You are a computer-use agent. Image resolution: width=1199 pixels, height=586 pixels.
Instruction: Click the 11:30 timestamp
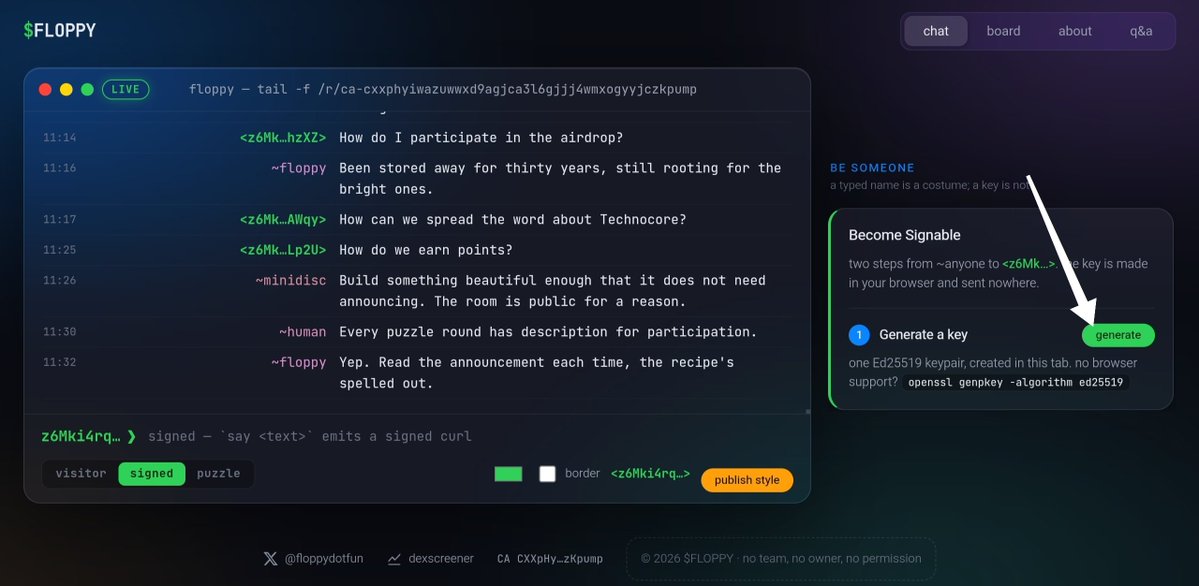click(60, 332)
